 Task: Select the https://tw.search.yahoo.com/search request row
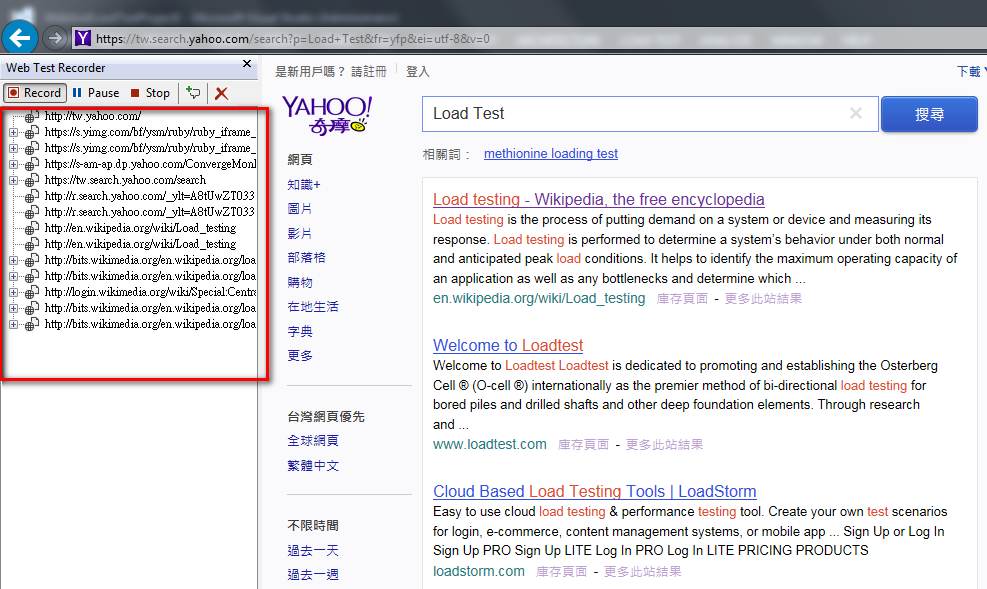click(x=125, y=180)
